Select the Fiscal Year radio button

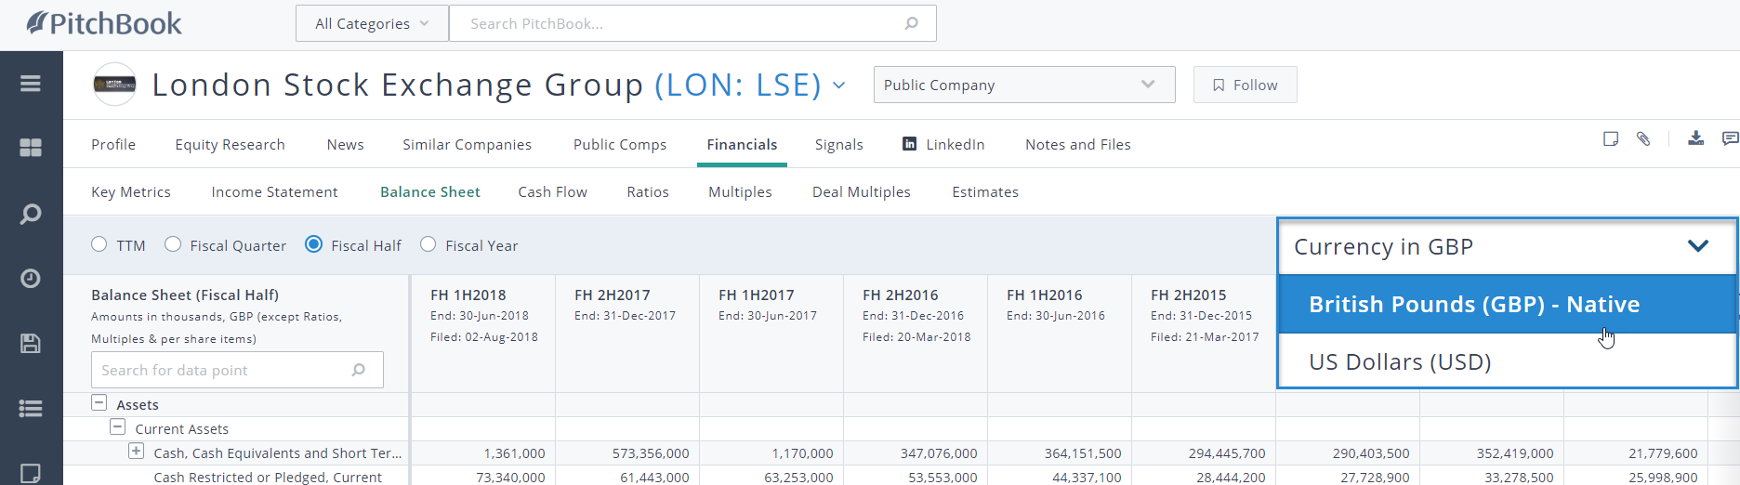(428, 244)
